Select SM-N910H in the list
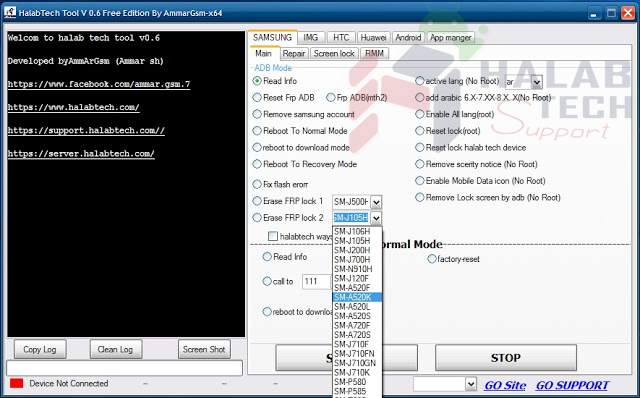The height and width of the screenshot is (398, 640). [x=357, y=269]
